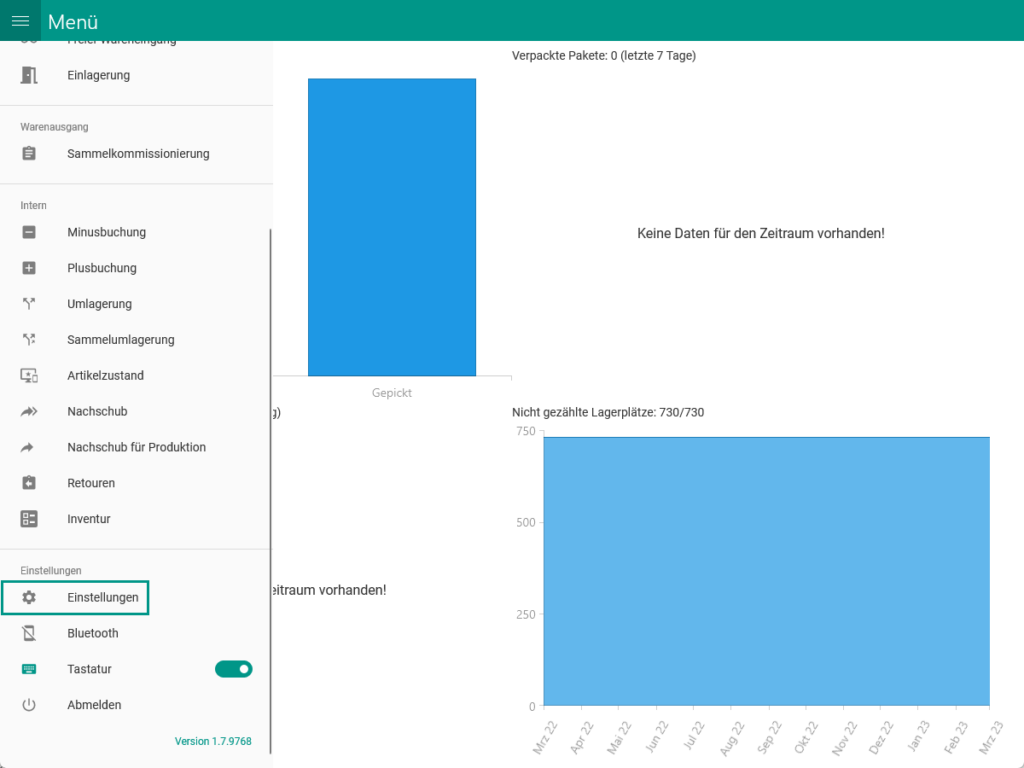Select the Einlagerung storage icon
Screen dimensions: 1024x768
29,75
